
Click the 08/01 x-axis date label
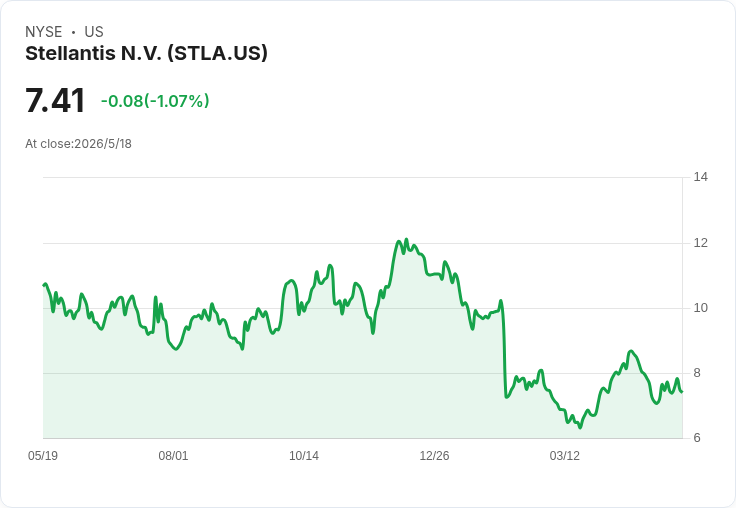coord(173,455)
